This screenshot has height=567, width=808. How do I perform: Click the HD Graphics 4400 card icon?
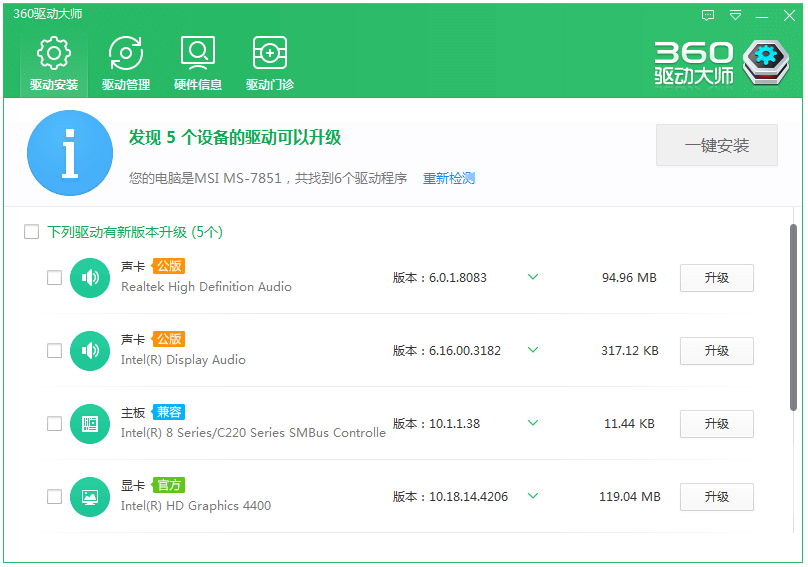90,497
